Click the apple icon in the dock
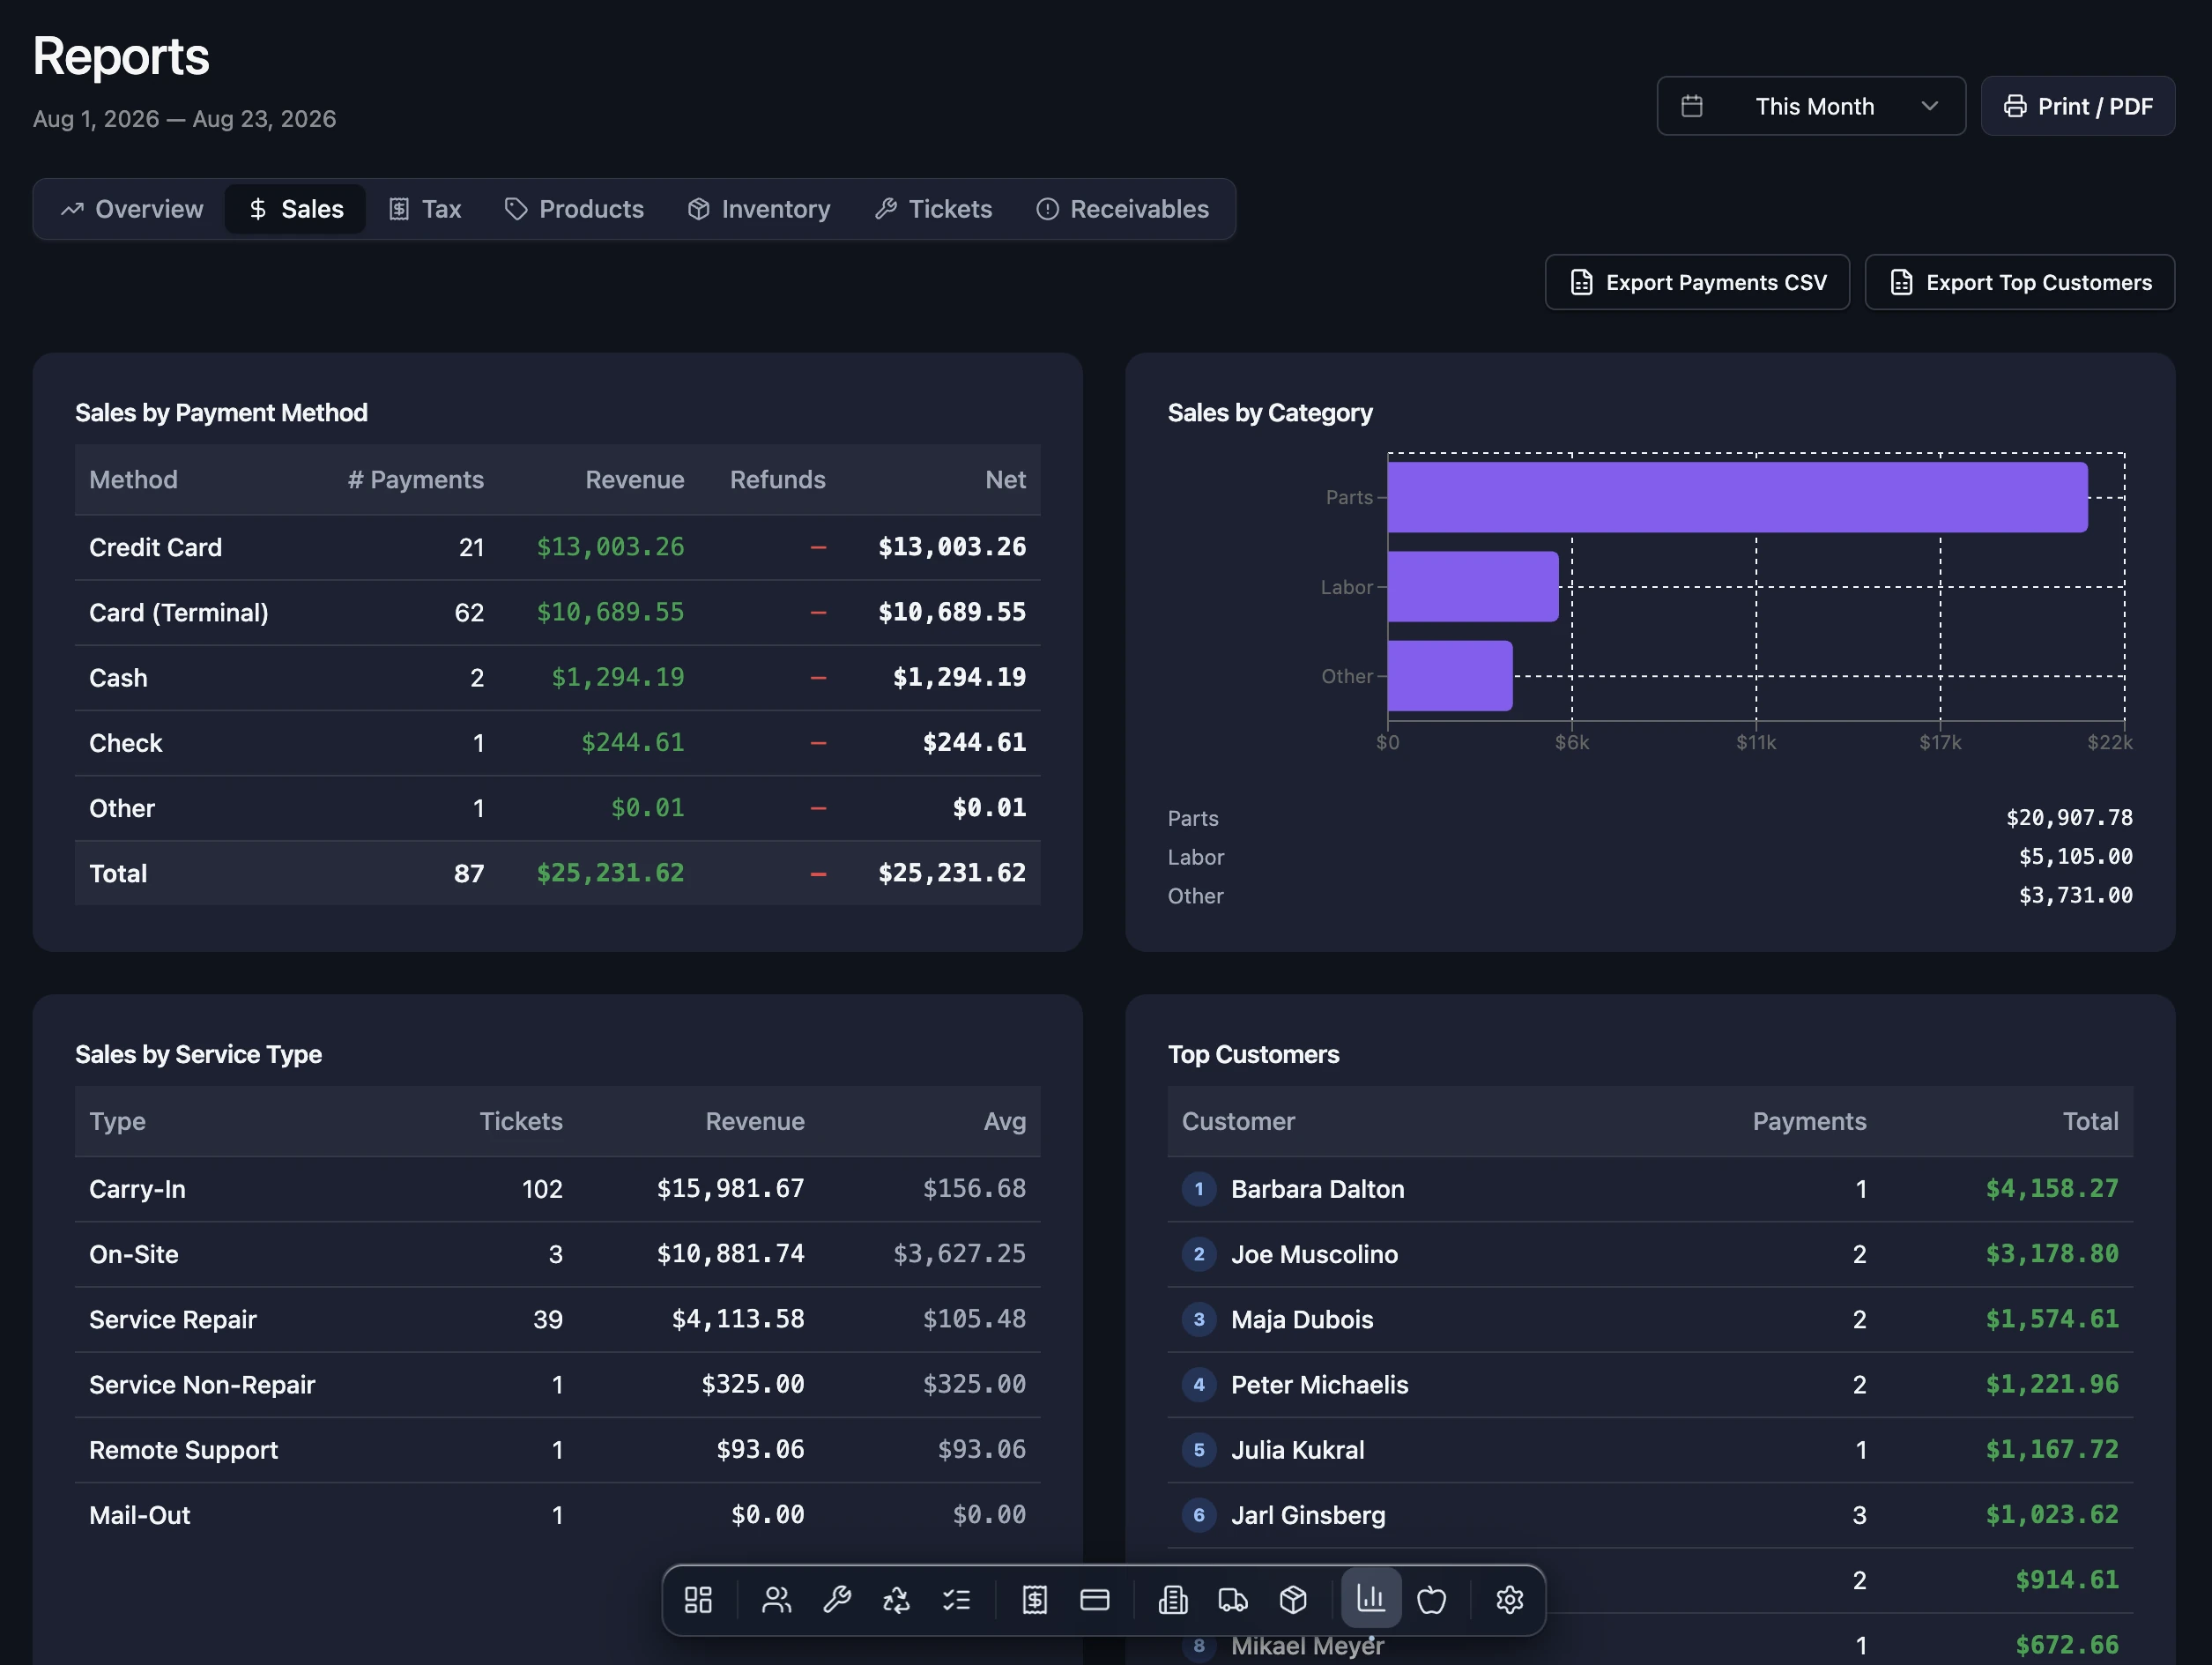Viewport: 2212px width, 1665px height. [x=1432, y=1600]
